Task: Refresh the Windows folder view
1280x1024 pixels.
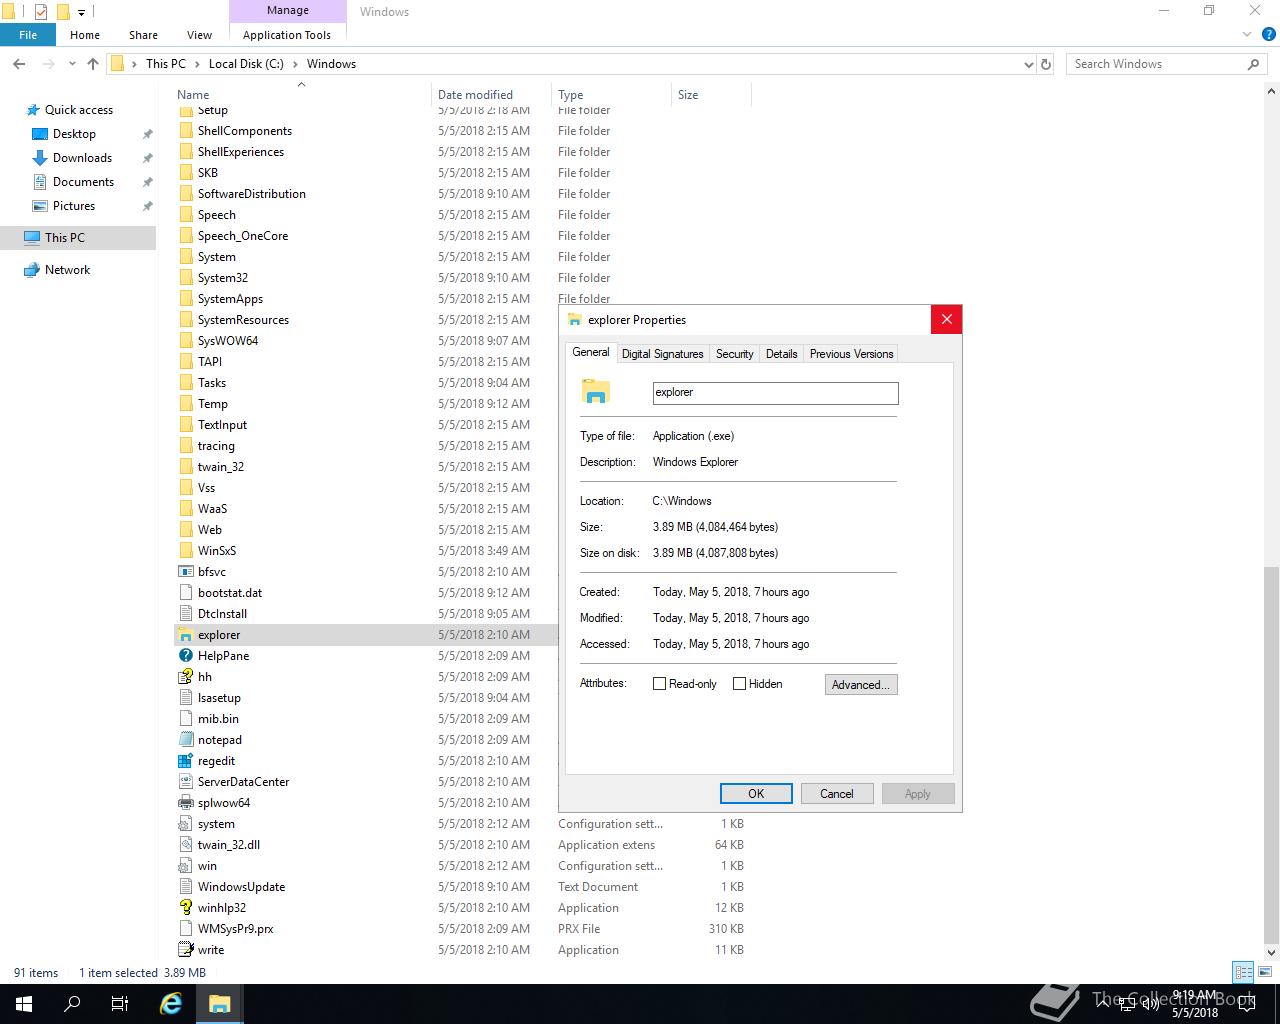Action: [x=1046, y=64]
